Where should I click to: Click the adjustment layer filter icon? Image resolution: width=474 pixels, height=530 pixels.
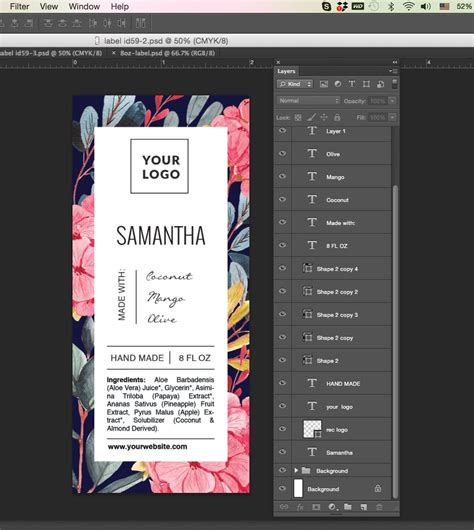click(x=338, y=84)
